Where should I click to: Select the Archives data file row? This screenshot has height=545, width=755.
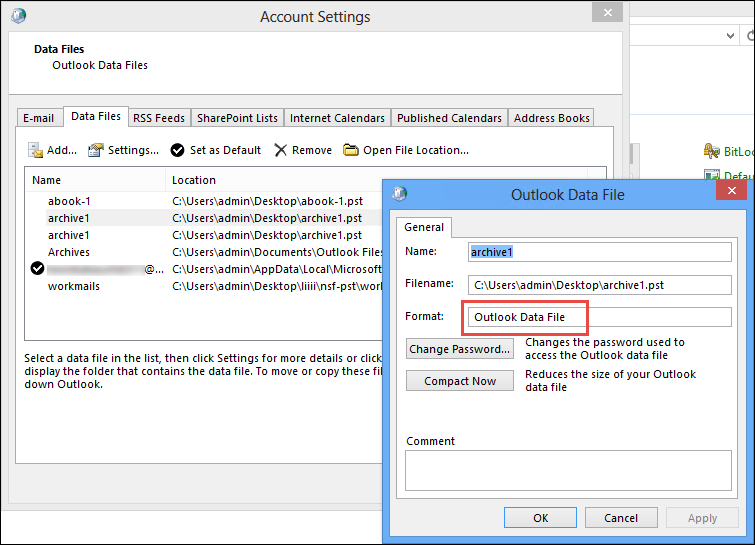[205, 252]
